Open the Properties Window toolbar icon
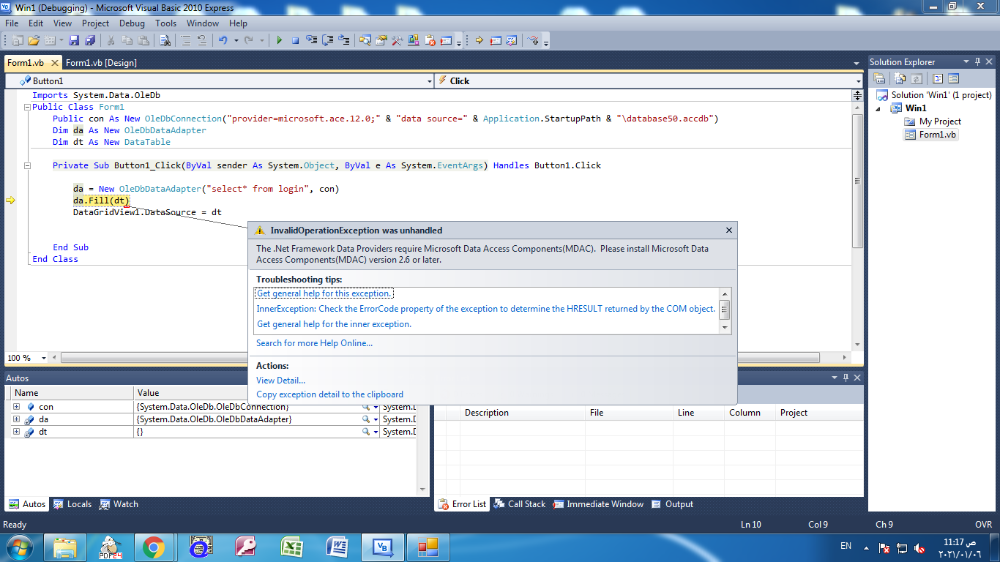 381,41
